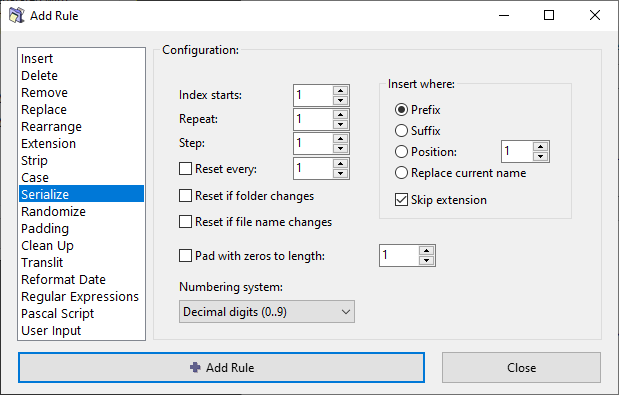Viewport: 619px width, 395px height.
Task: Tick Reset if folder changes
Action: (x=186, y=196)
